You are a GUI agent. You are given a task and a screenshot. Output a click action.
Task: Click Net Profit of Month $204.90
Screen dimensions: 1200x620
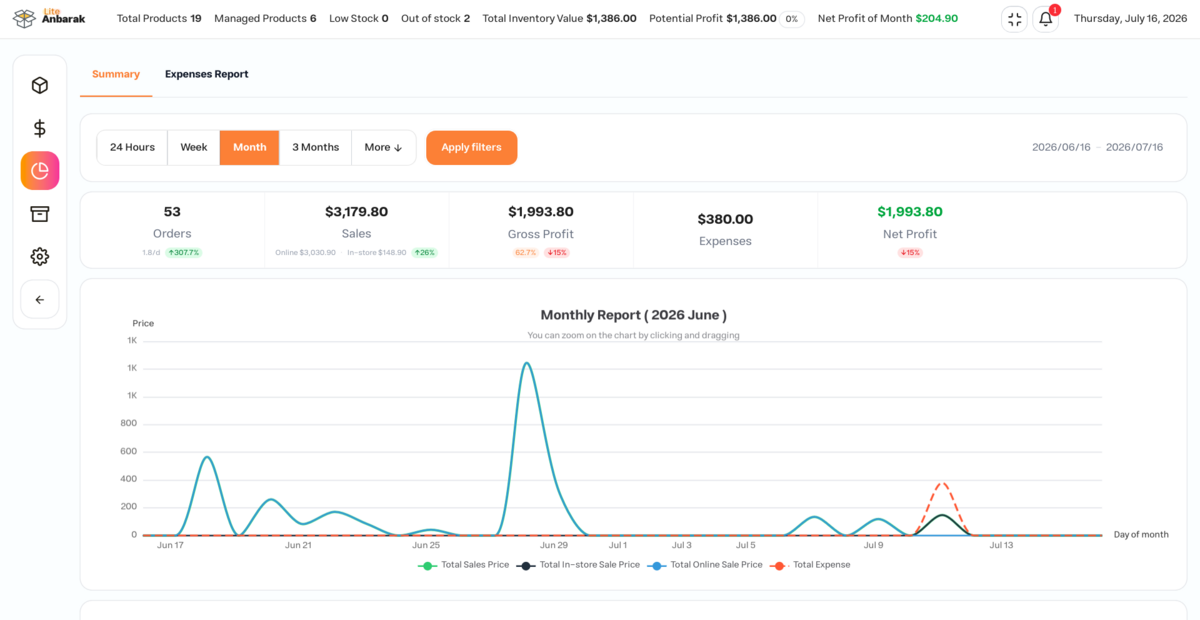[887, 19]
